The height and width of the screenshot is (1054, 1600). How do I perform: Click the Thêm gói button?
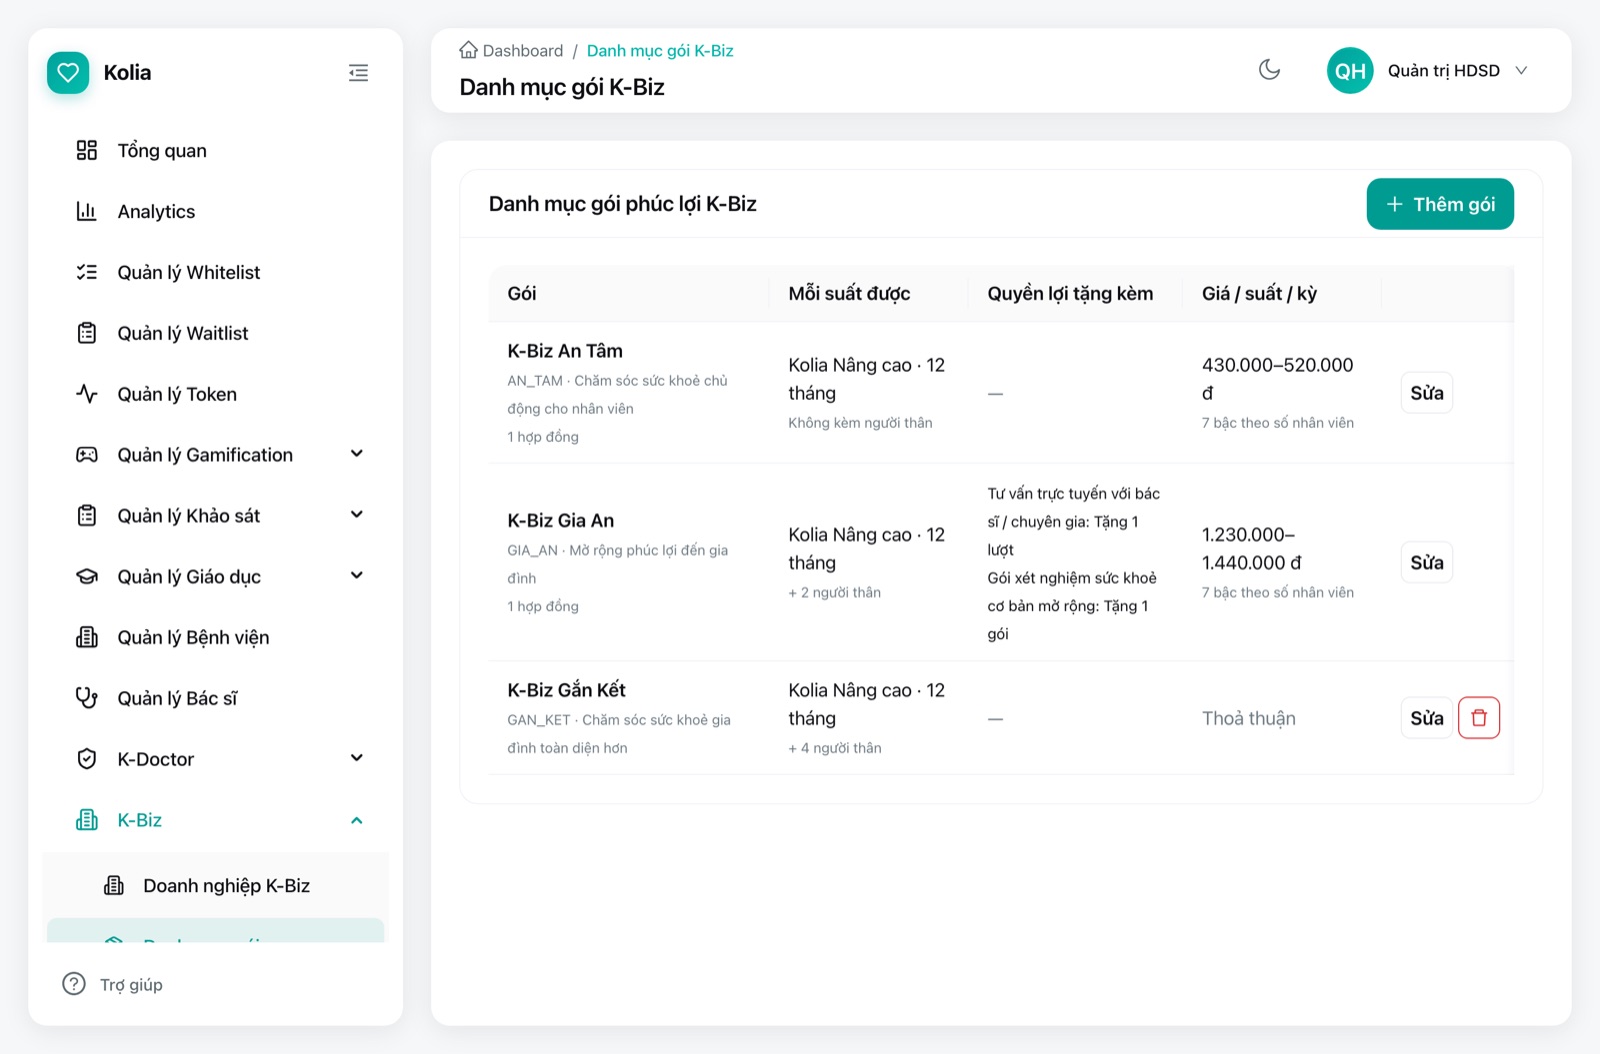(1440, 204)
